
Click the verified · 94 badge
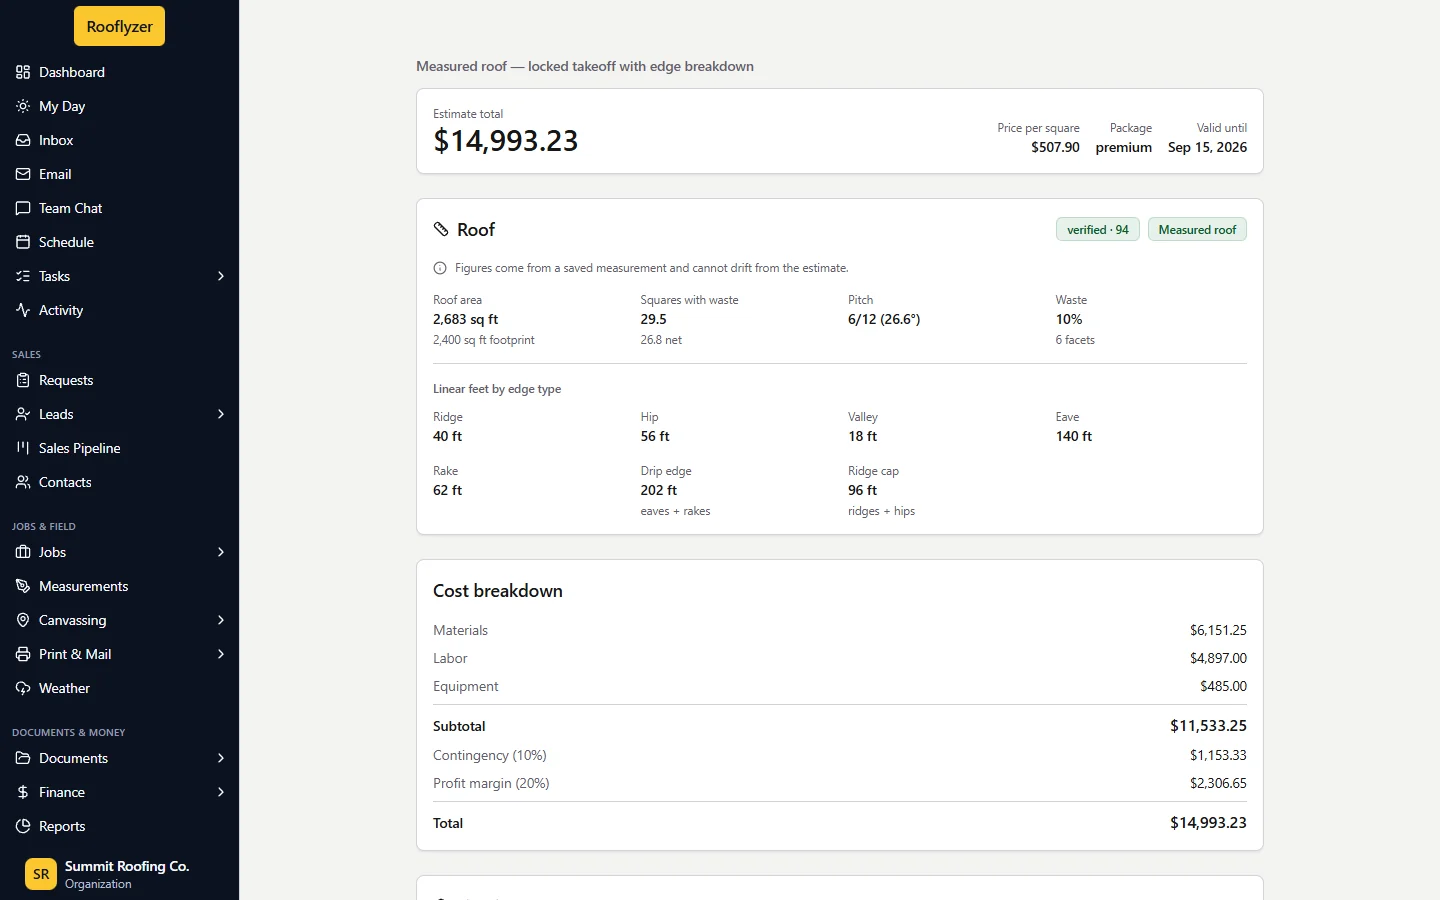tap(1097, 230)
